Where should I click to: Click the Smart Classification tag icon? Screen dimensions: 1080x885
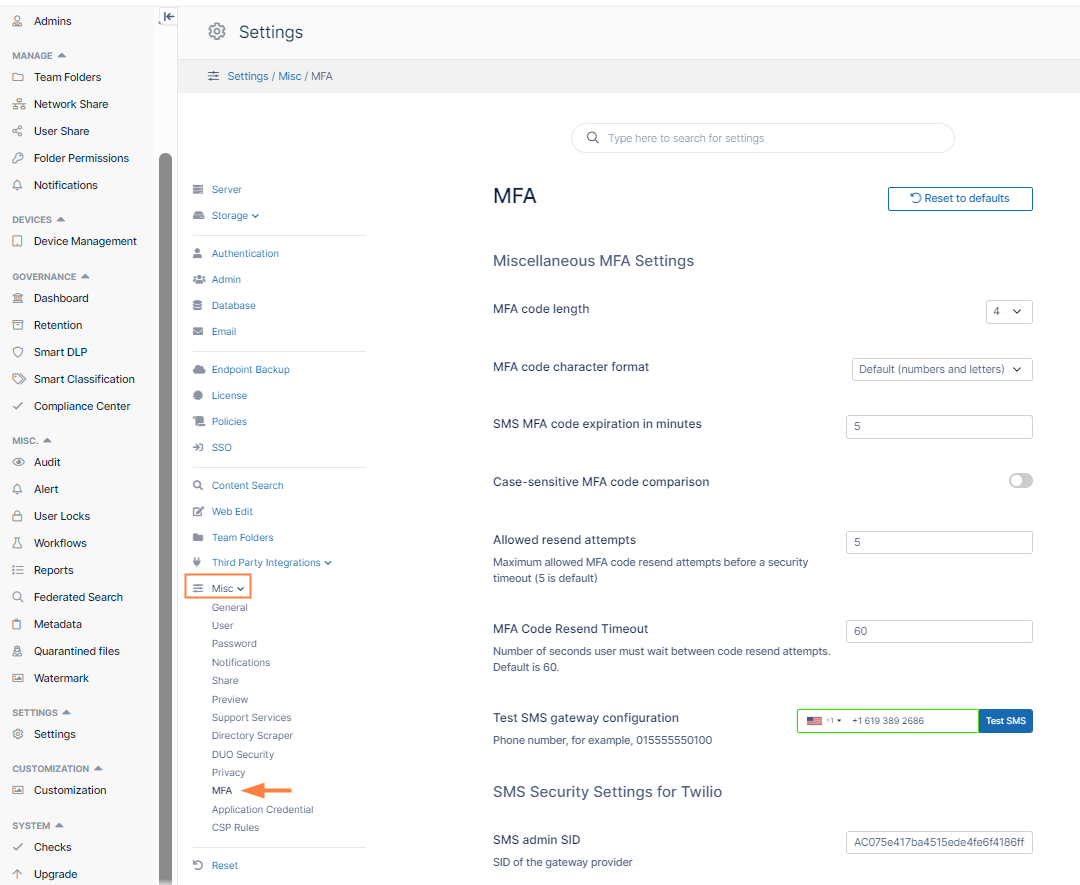(19, 379)
